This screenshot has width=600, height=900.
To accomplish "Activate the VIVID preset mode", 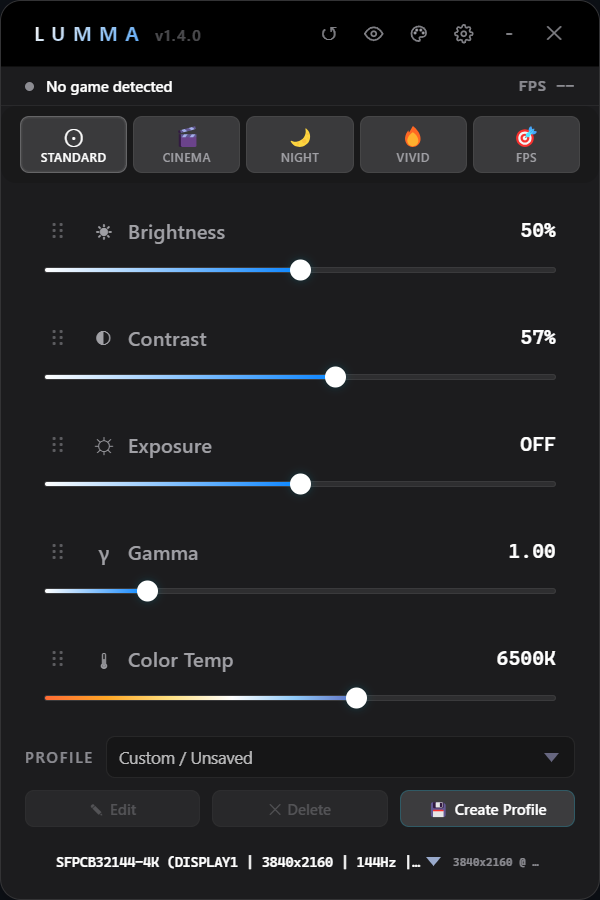I will point(413,145).
